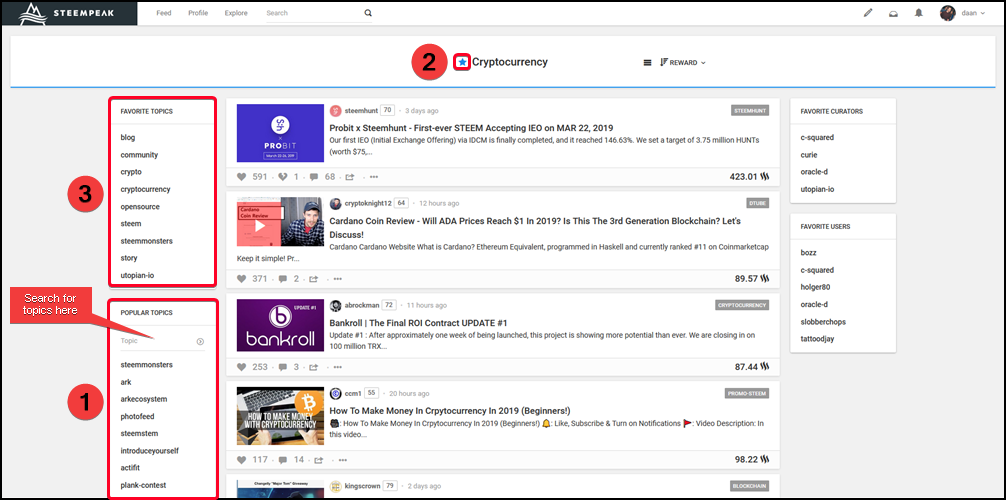Open comments on How To Make Money post
Screen dimensions: 1006x500
(283, 460)
